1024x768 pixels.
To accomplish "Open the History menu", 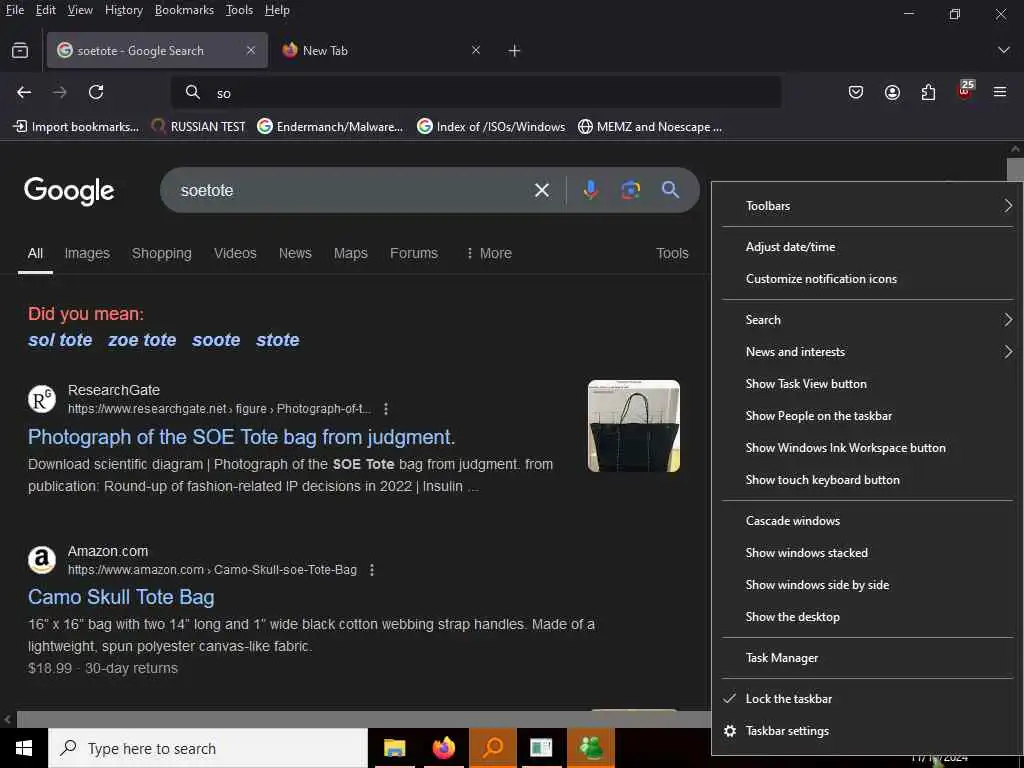I will point(123,10).
